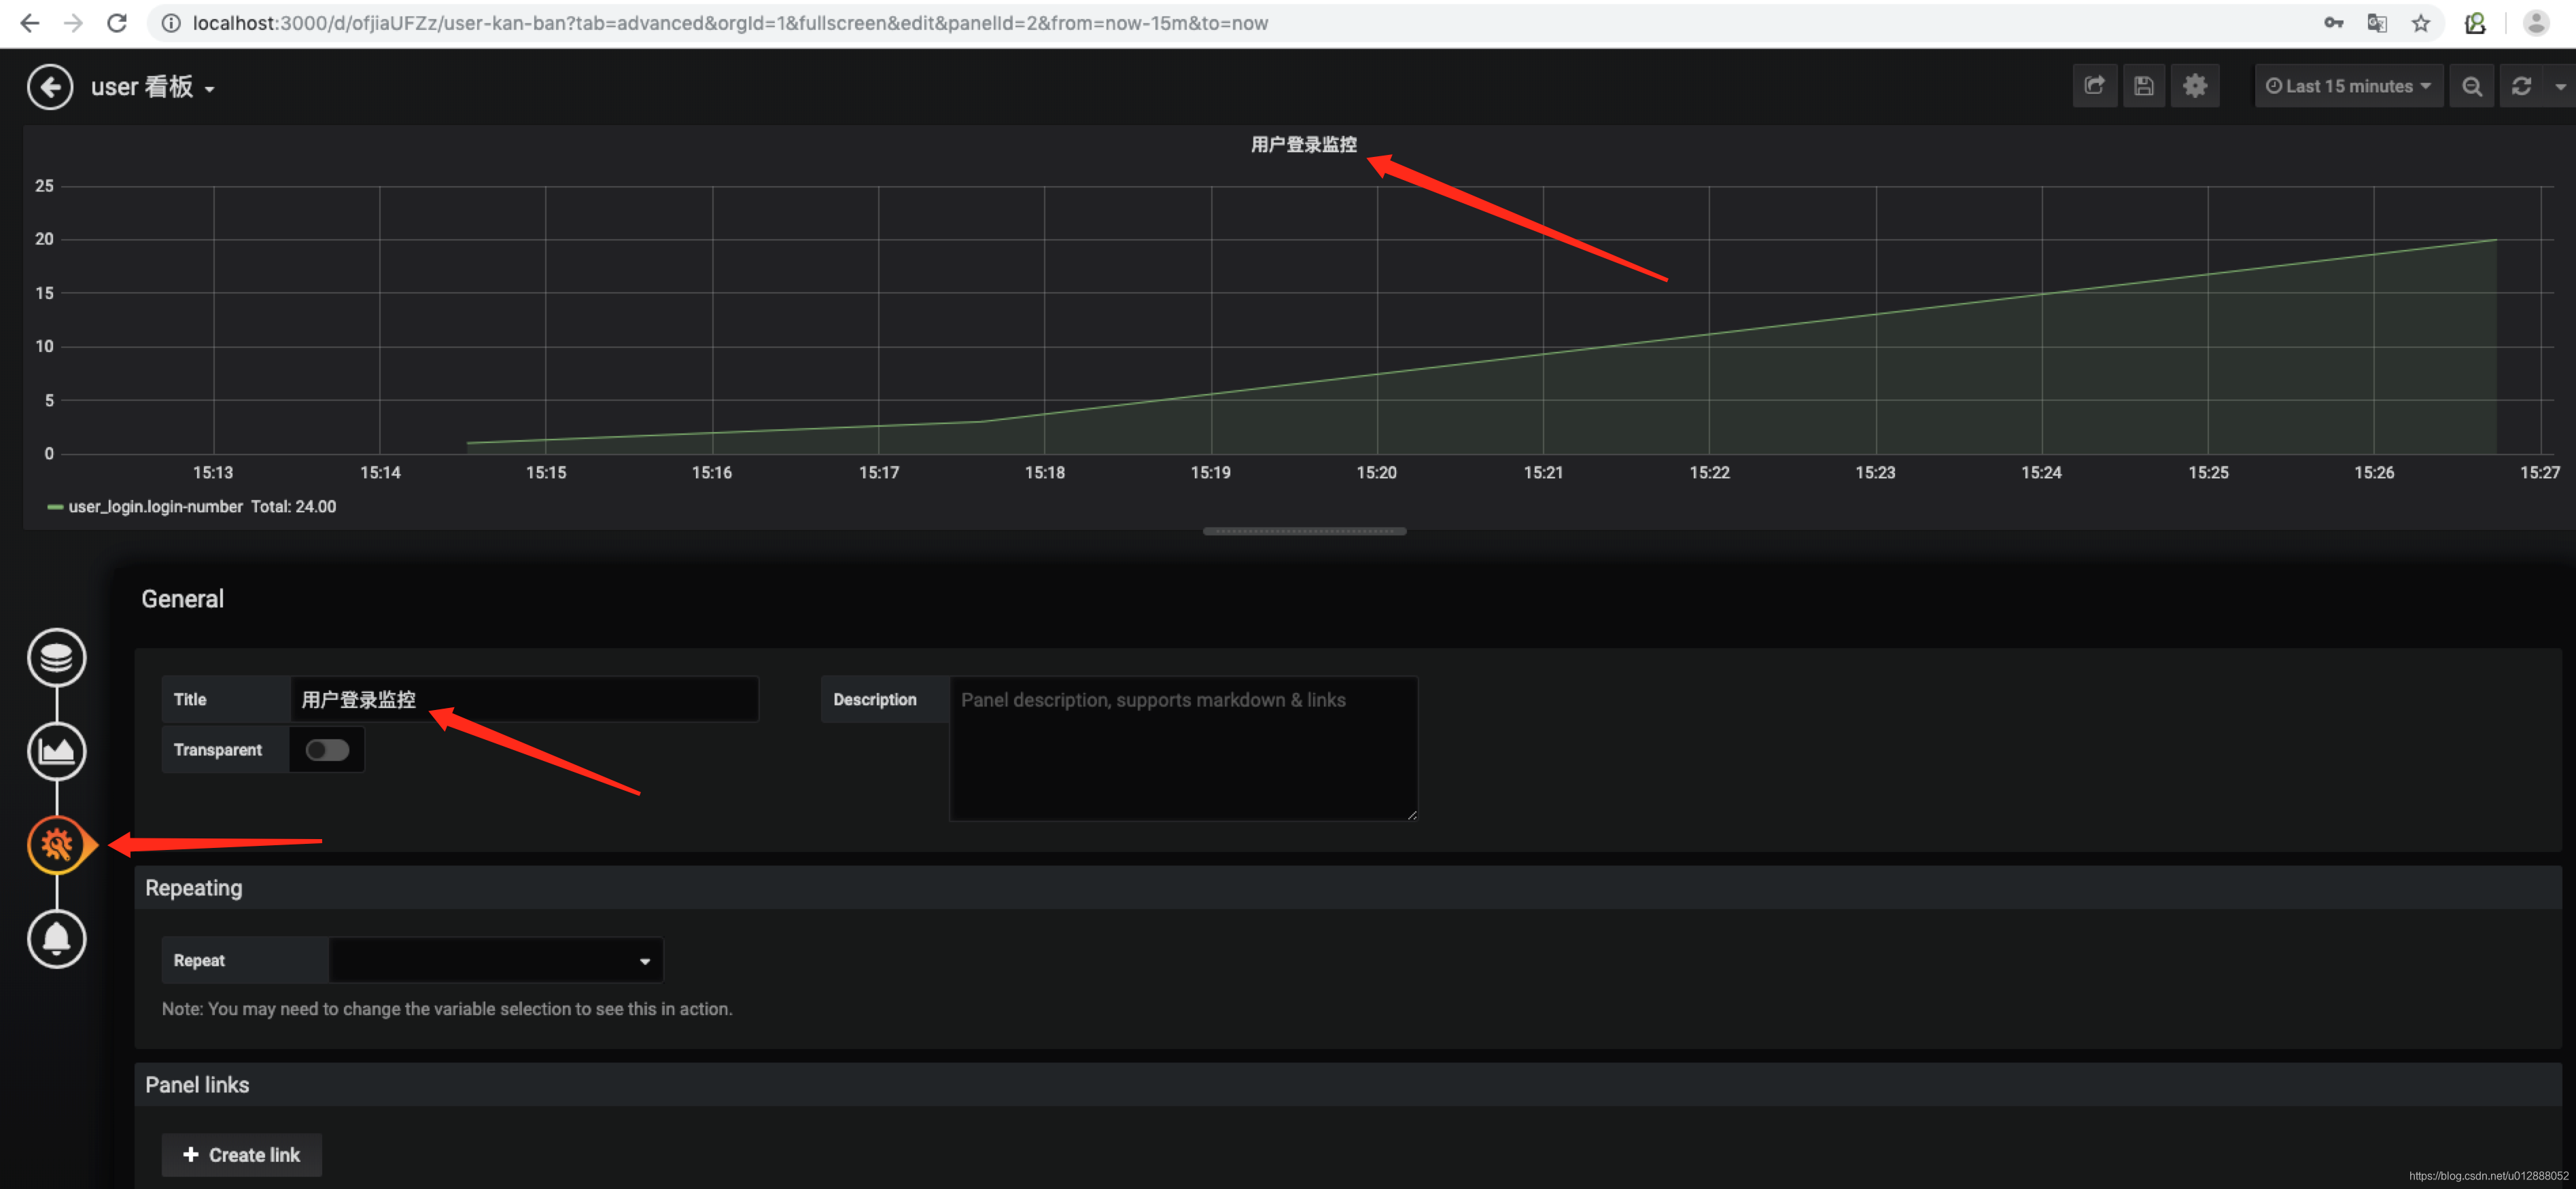Toggle the Transparent switch
Screen dimensions: 2576x1189
point(327,750)
